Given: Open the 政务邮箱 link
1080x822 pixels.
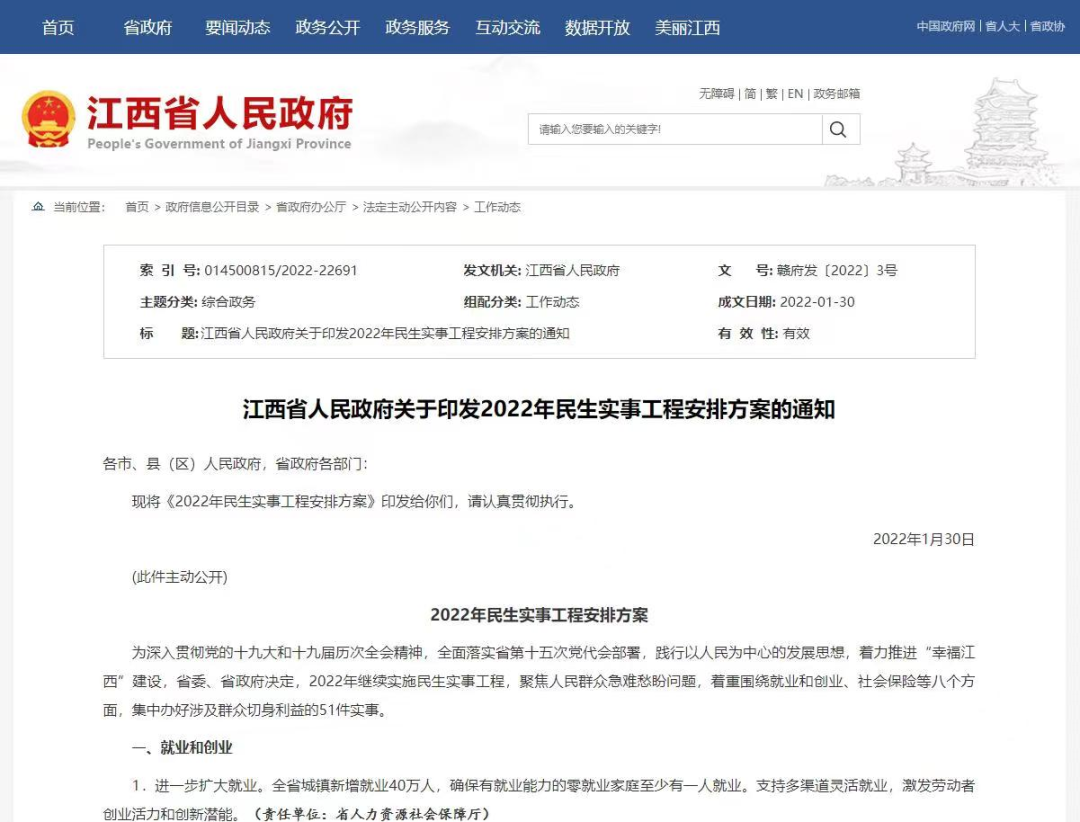Looking at the screenshot, I should (x=837, y=94).
